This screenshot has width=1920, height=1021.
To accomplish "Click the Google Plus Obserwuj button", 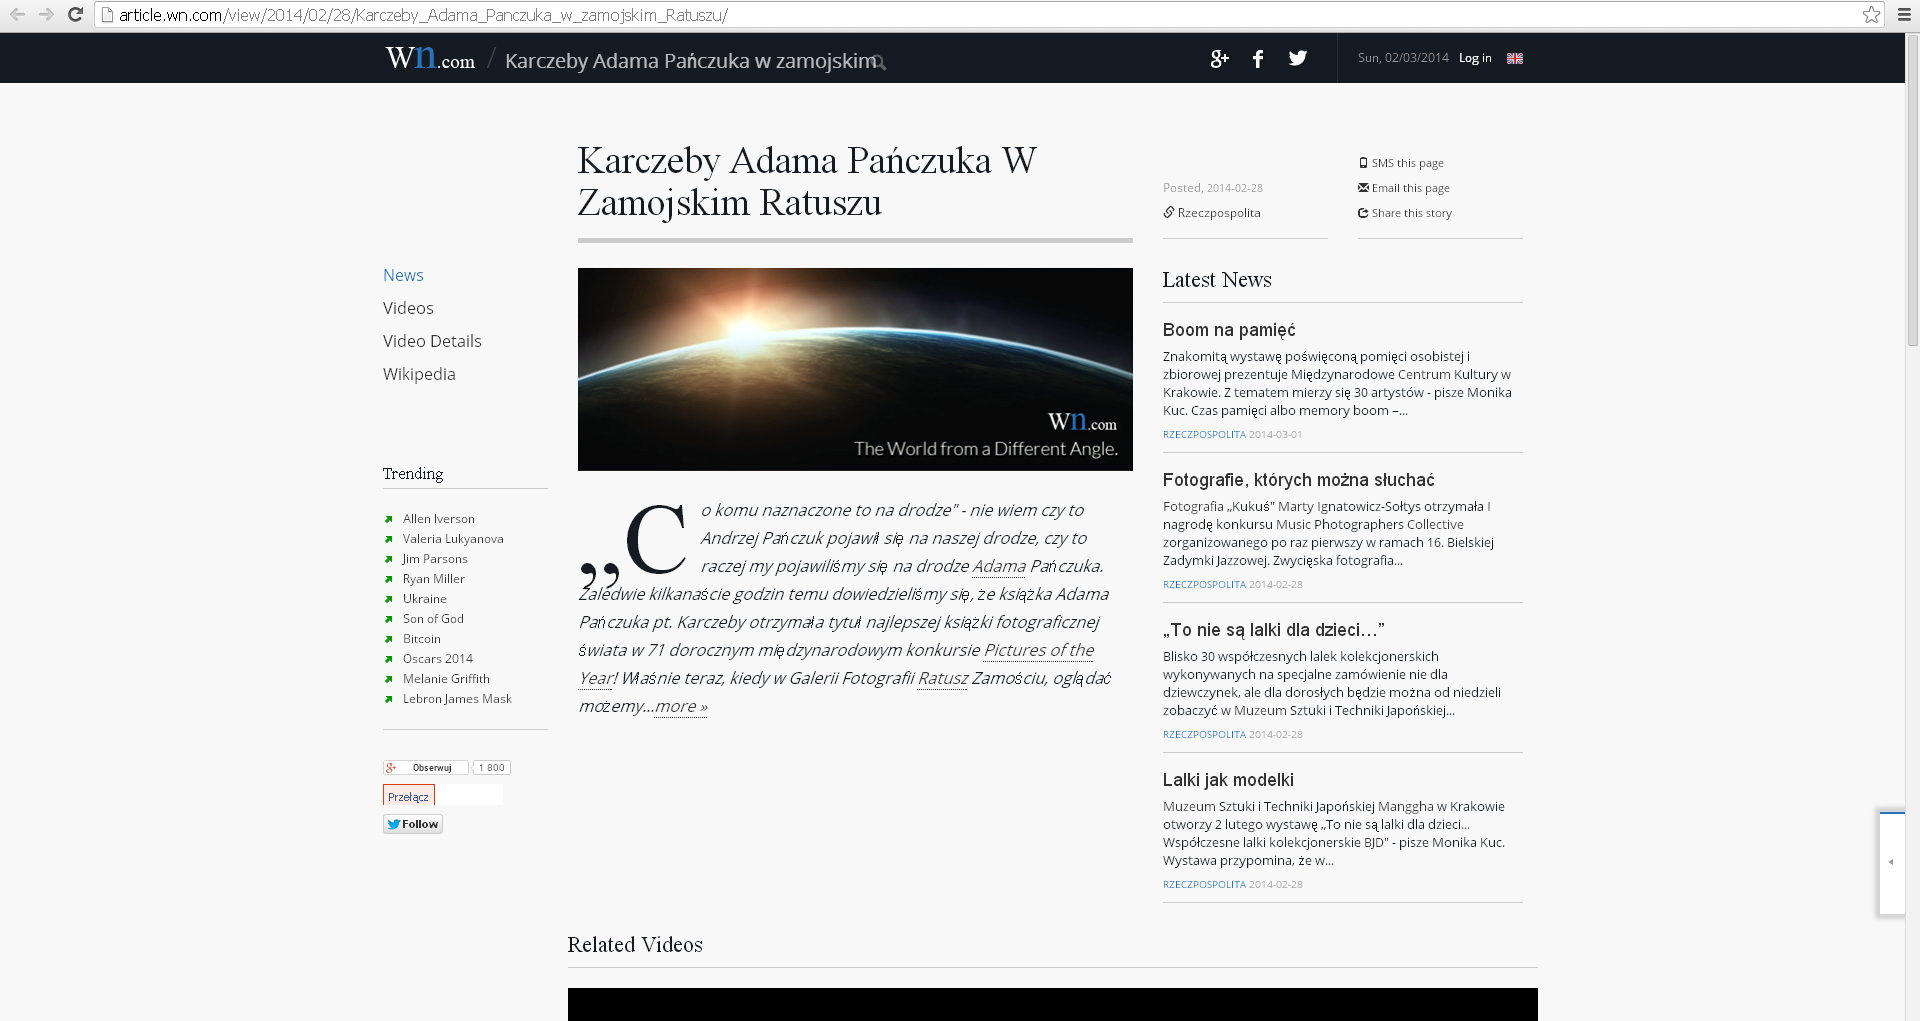I will coord(426,767).
